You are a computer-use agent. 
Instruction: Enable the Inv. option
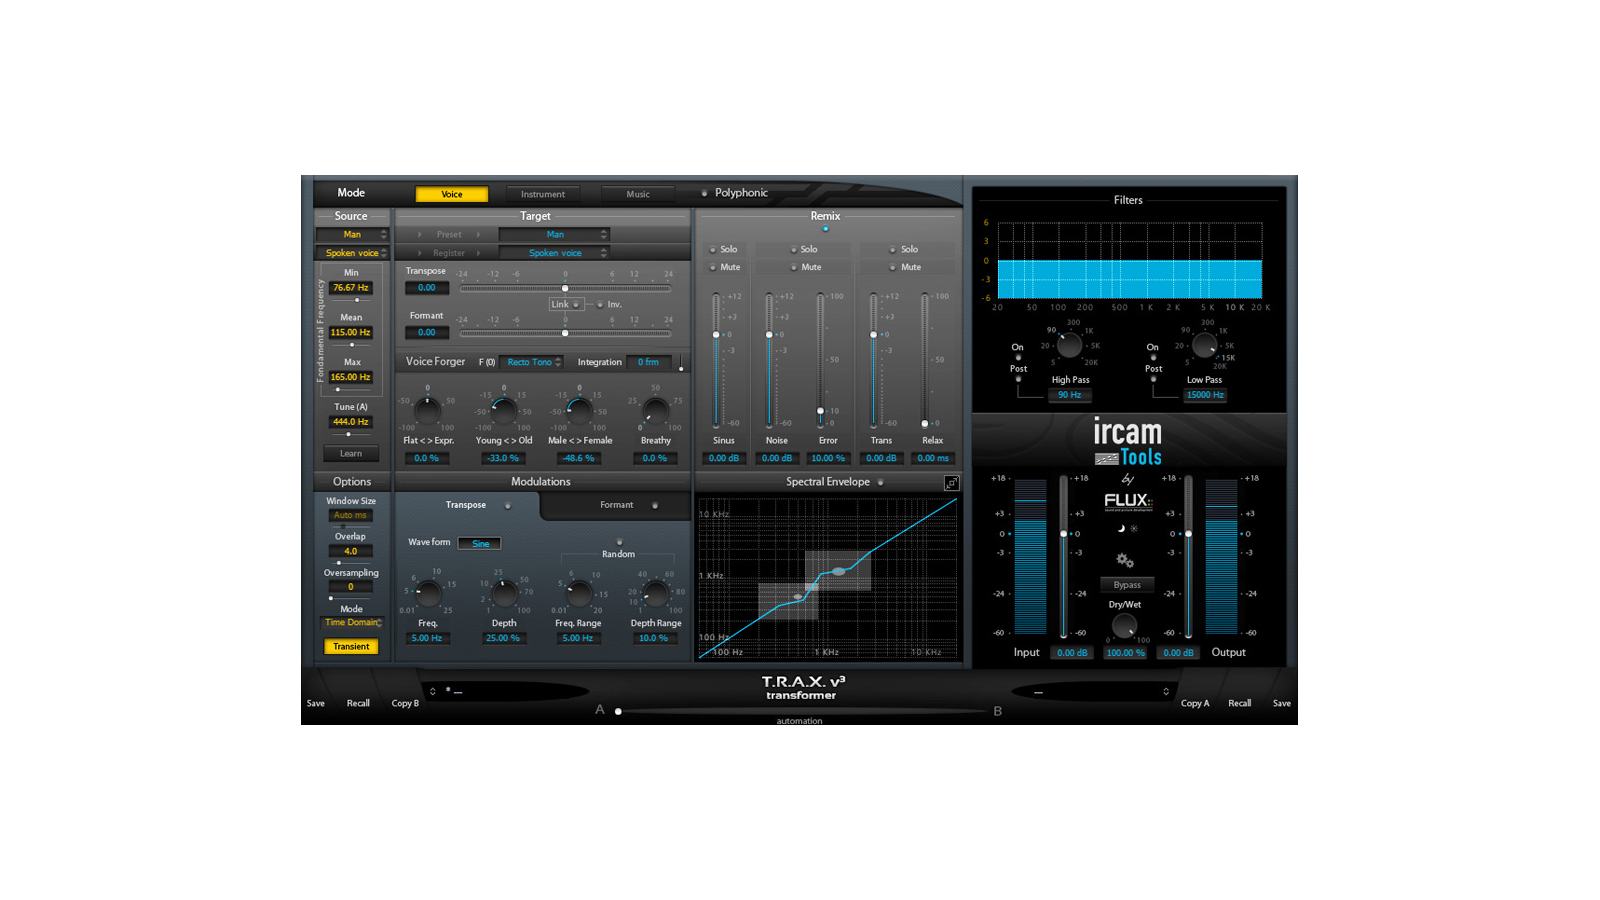600,304
